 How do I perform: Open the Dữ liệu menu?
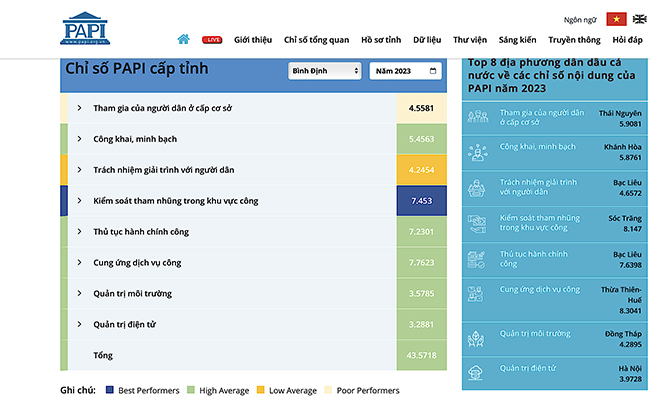pos(427,40)
